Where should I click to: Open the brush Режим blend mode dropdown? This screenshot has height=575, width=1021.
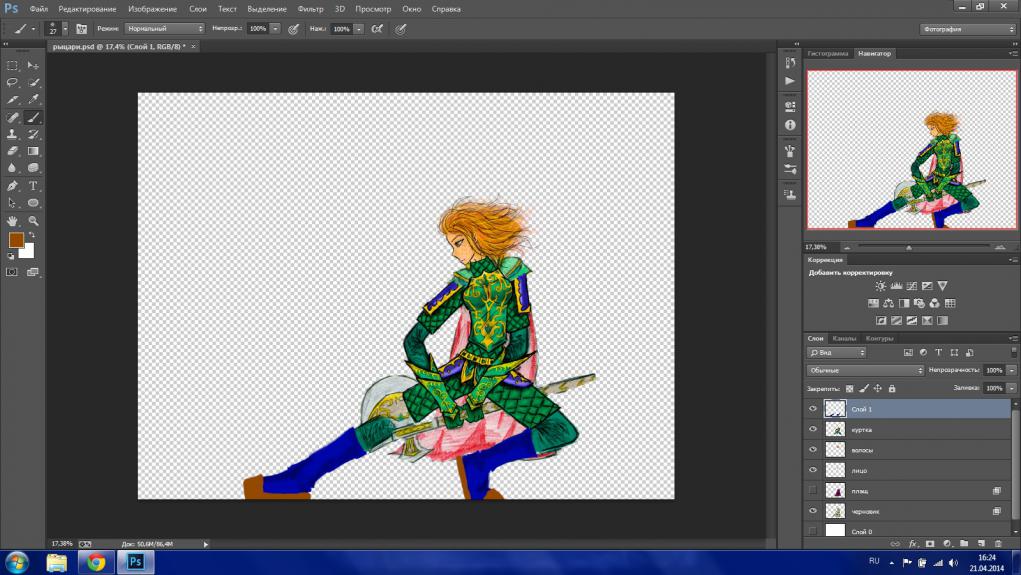[x=165, y=29]
